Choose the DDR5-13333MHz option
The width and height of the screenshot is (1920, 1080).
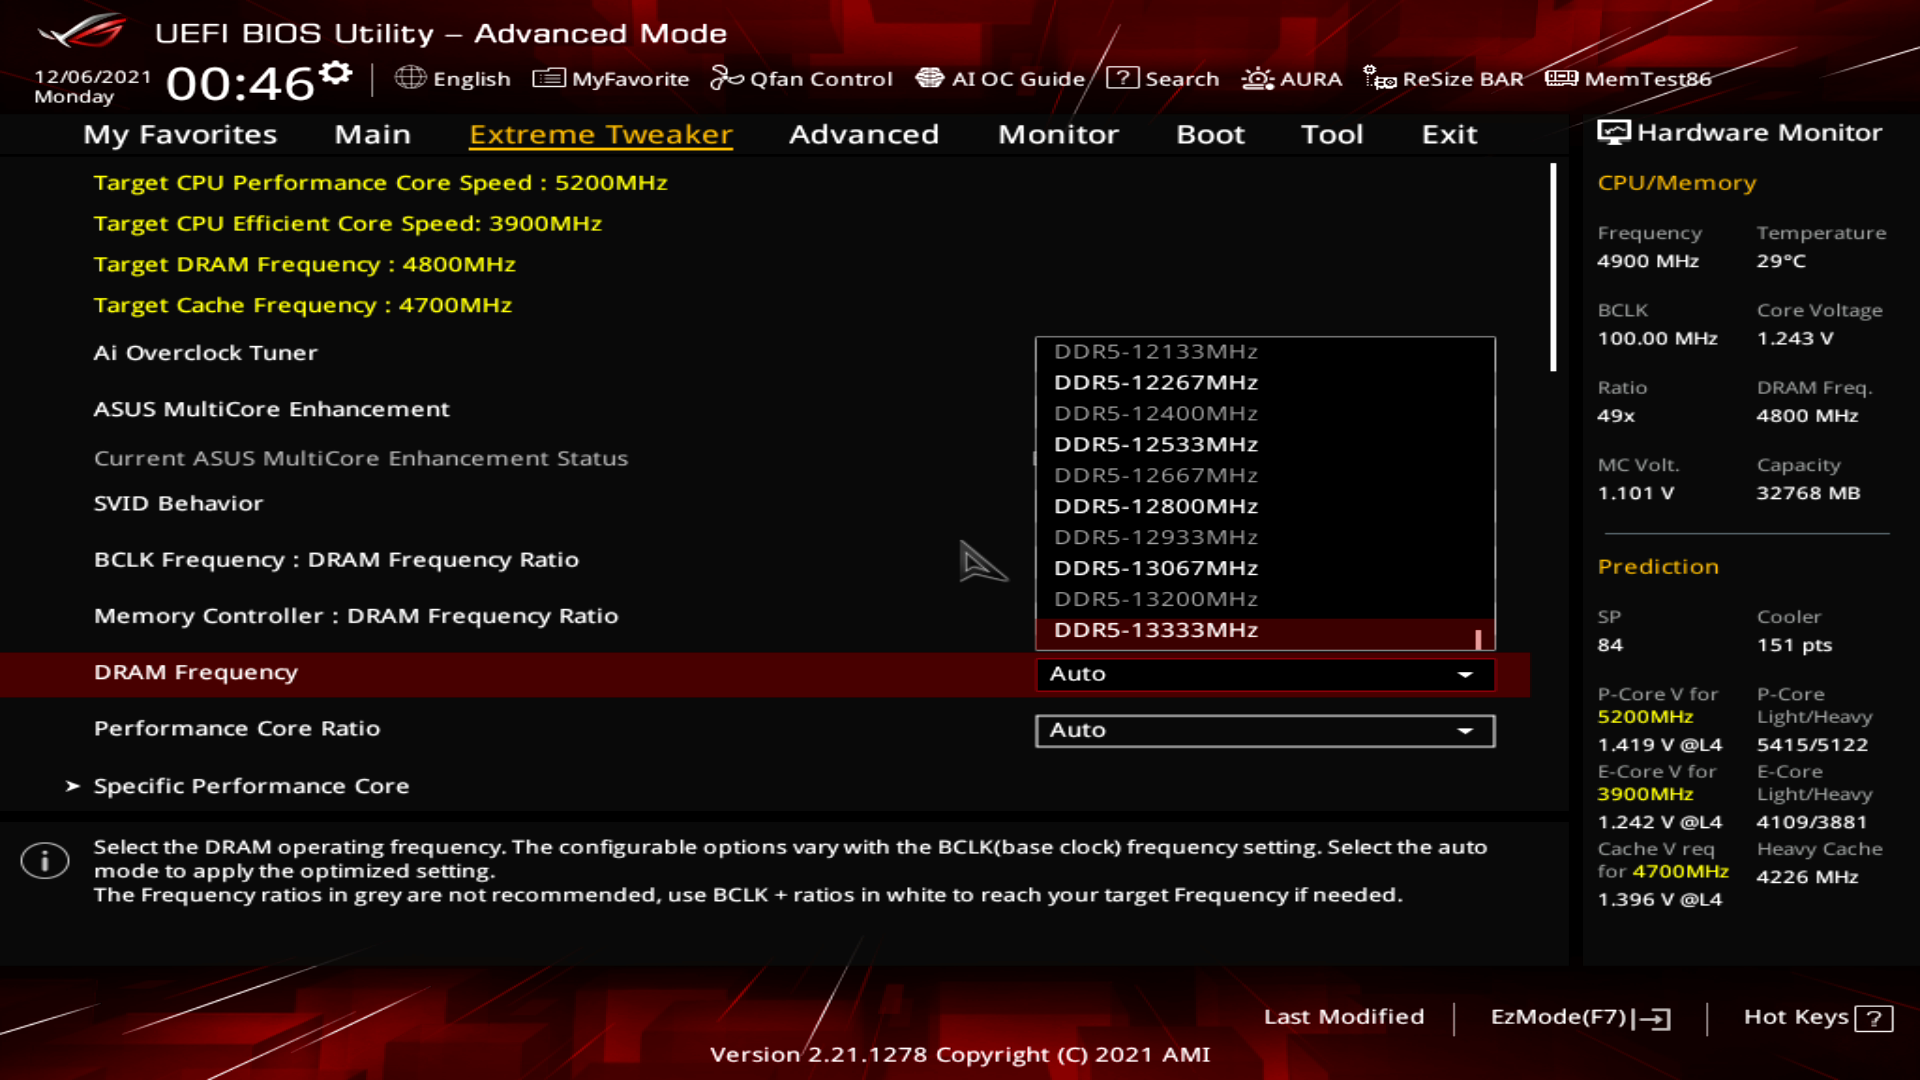(1156, 630)
